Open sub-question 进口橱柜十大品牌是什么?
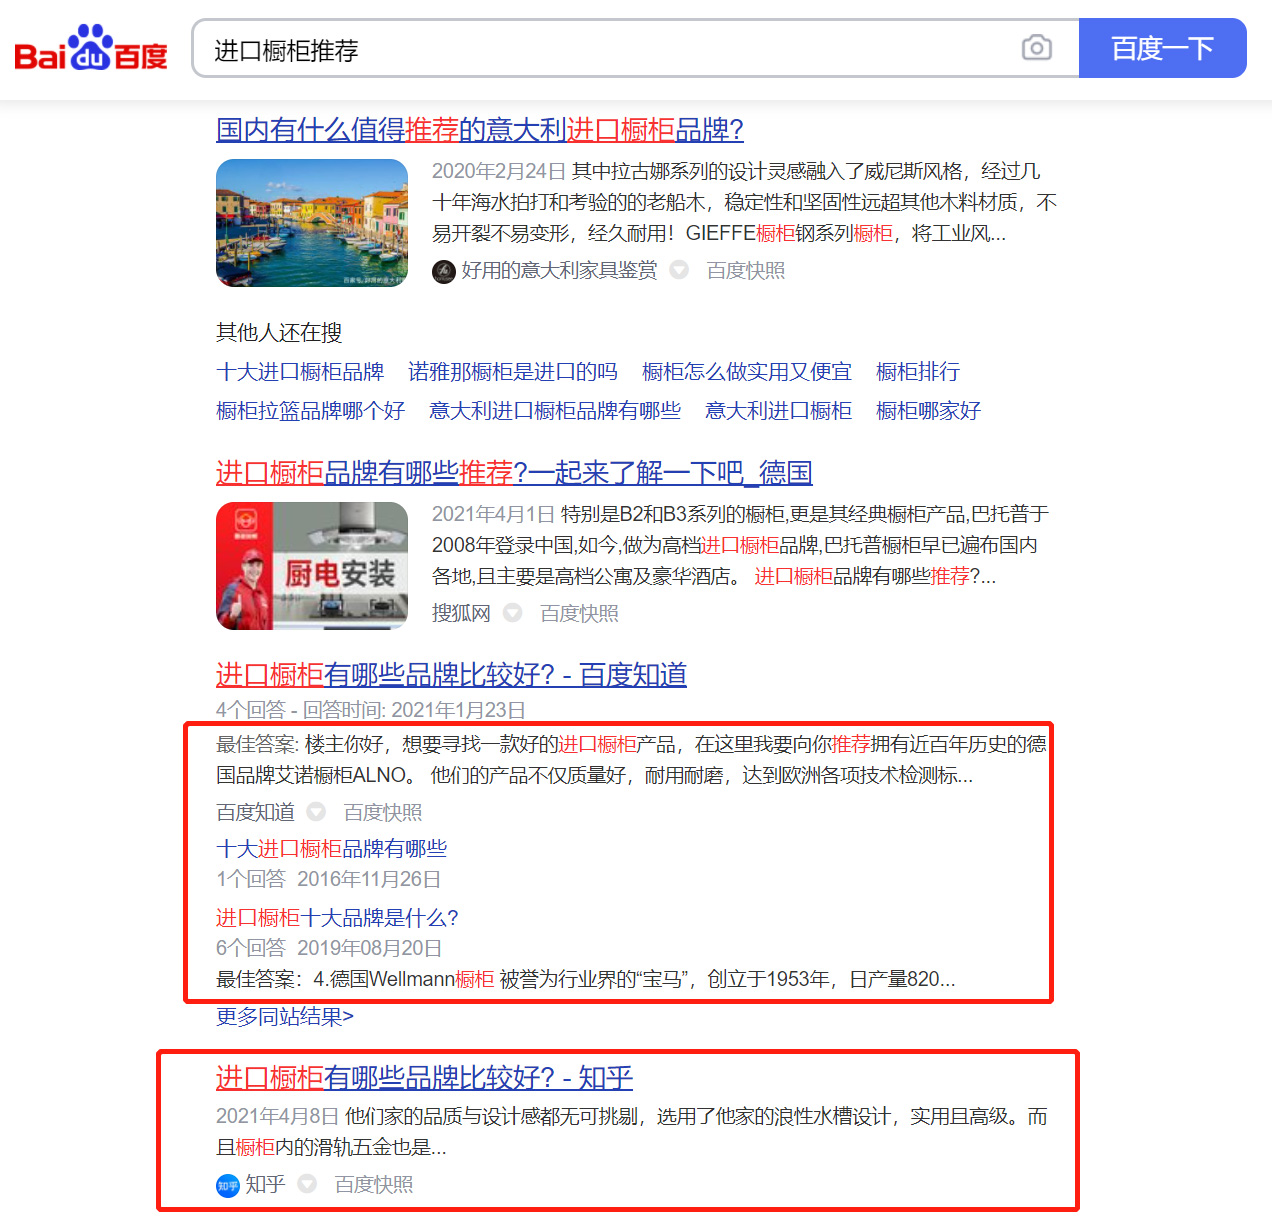Screen dimensions: 1272x1228 [337, 918]
